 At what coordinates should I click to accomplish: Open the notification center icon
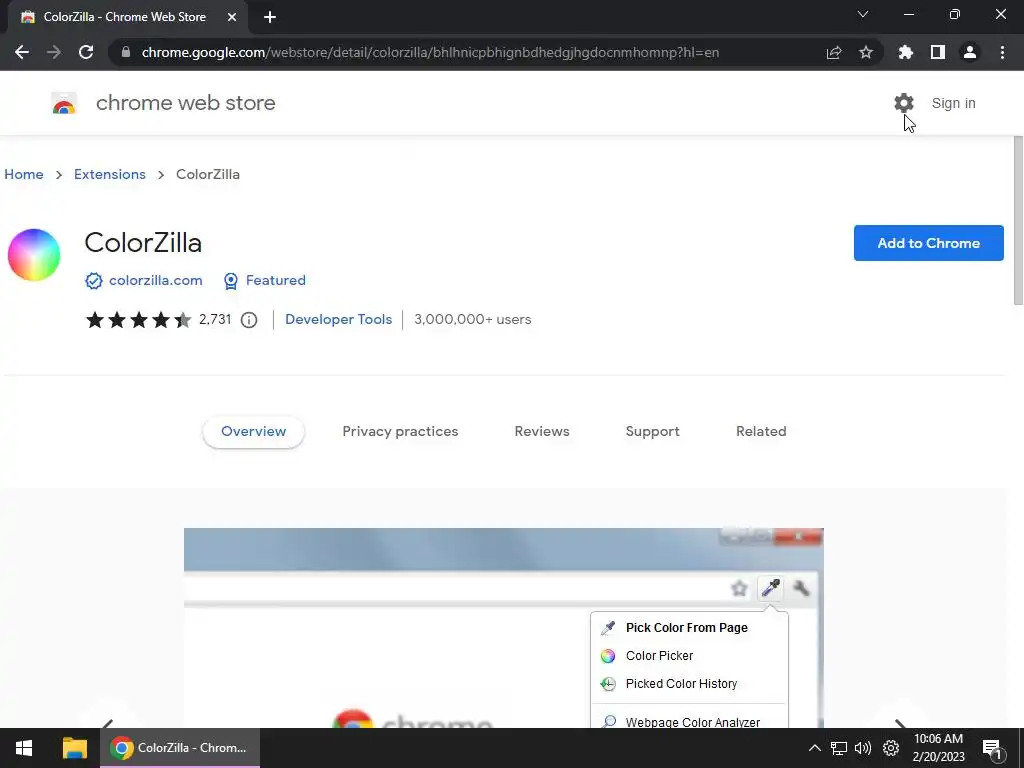(x=992, y=749)
